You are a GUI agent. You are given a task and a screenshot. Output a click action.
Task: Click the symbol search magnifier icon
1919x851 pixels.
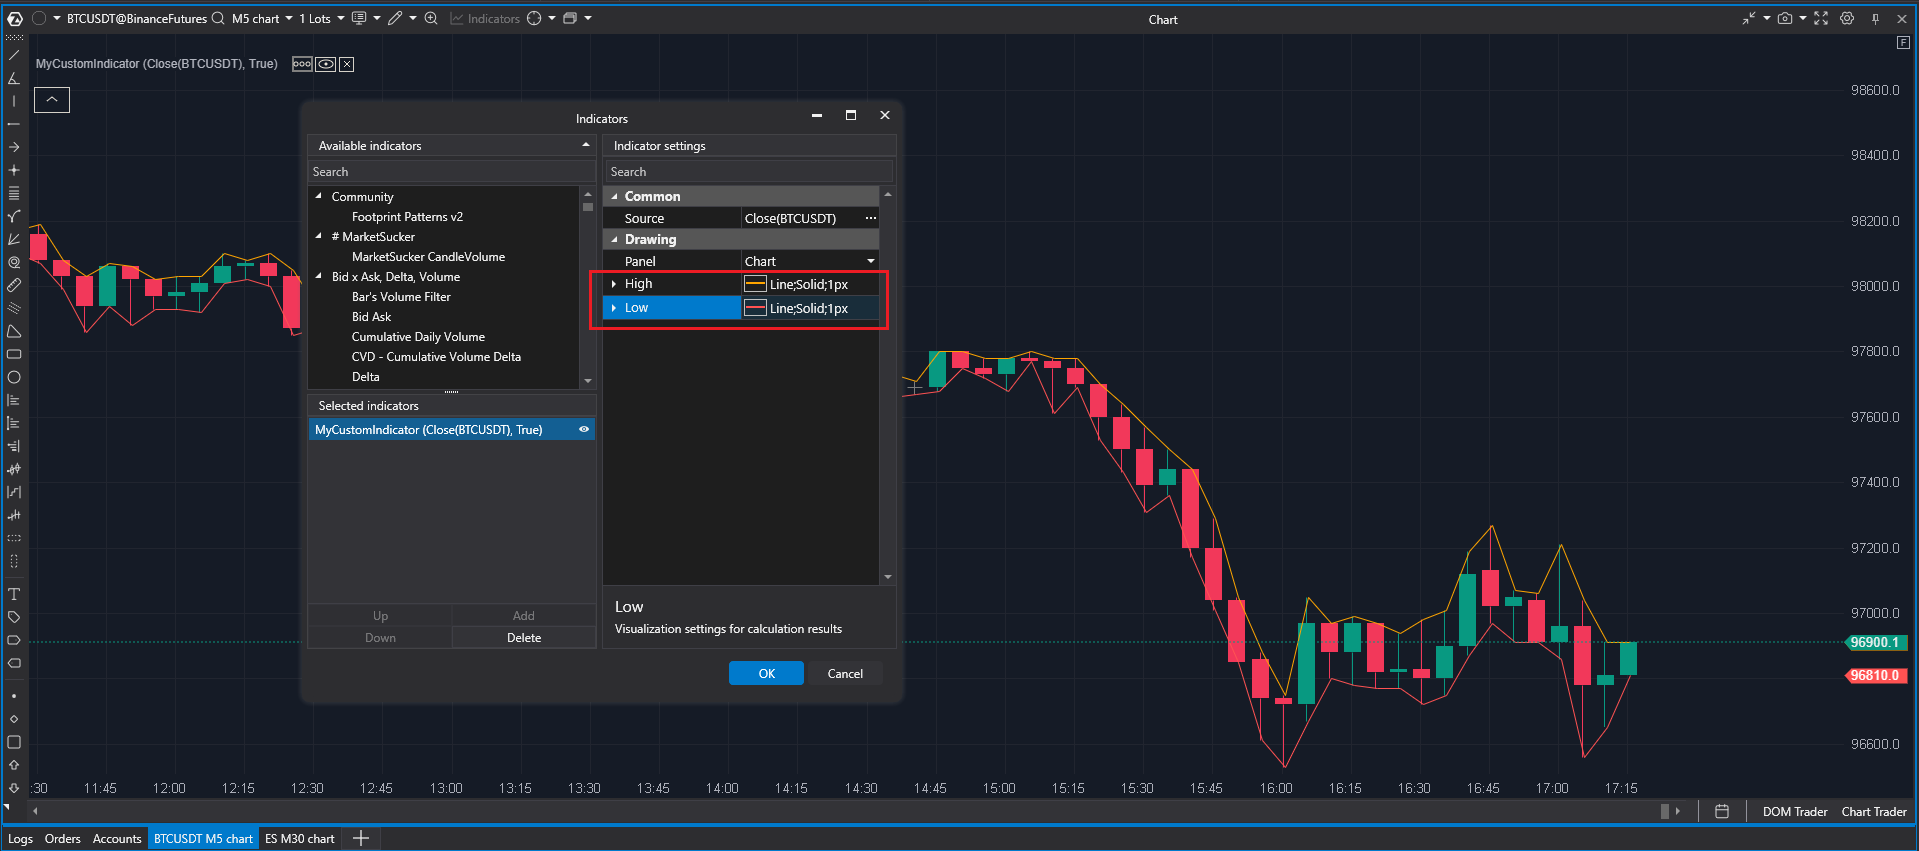click(x=218, y=18)
